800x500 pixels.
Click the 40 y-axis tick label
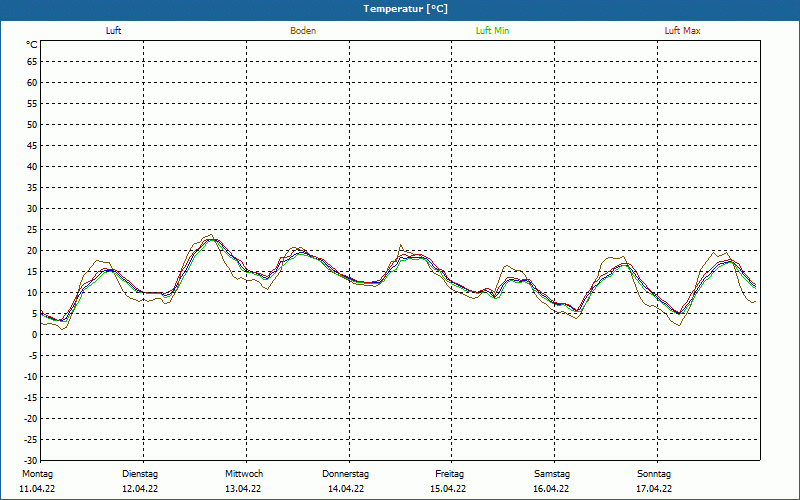click(x=32, y=167)
